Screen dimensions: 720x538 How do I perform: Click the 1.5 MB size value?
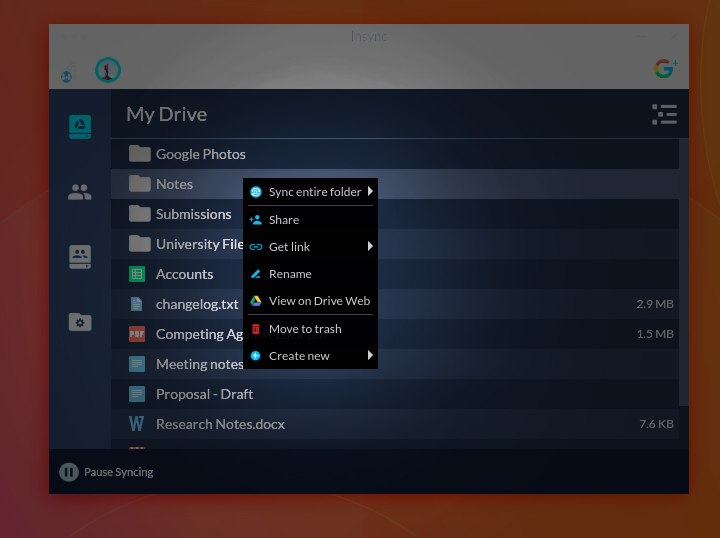point(655,334)
